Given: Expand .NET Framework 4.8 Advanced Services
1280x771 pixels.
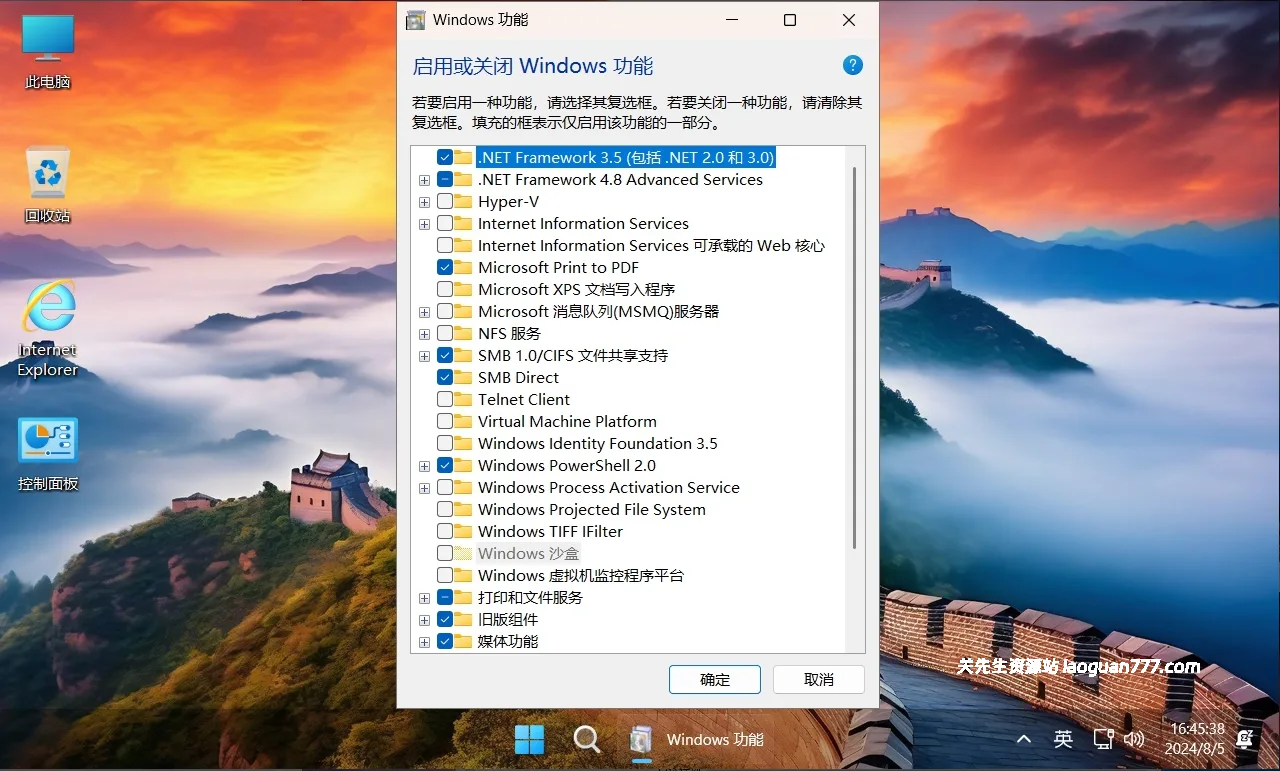Looking at the screenshot, I should [x=424, y=179].
